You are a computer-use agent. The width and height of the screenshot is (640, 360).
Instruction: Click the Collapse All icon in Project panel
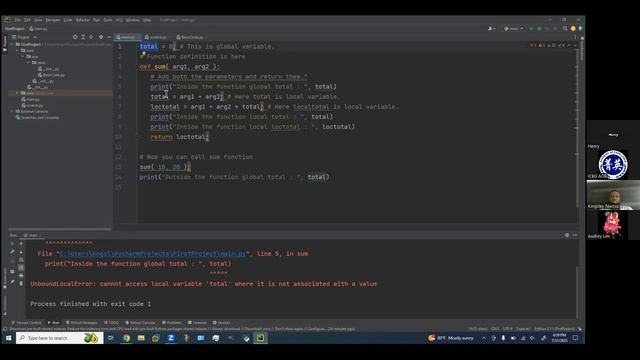(91, 37)
